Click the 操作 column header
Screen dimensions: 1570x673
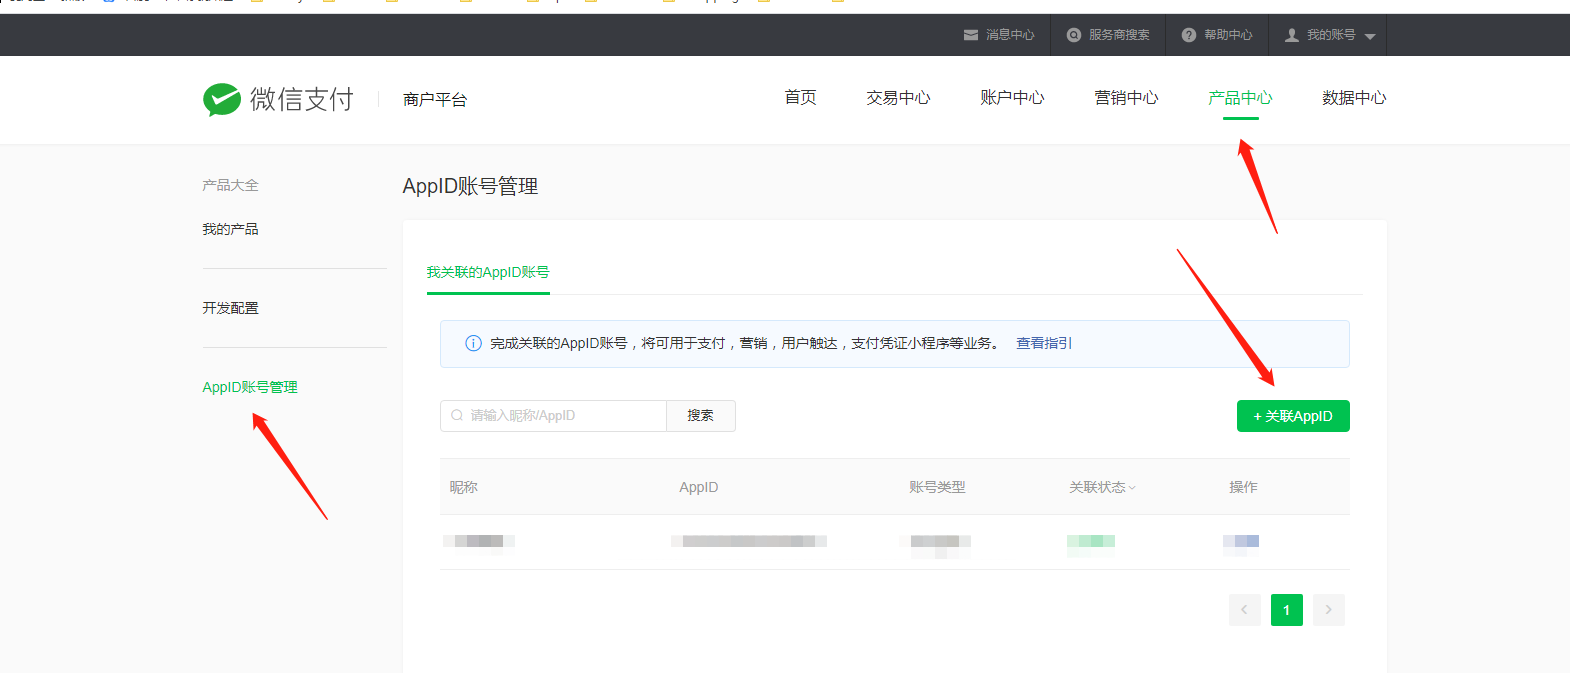pos(1243,487)
